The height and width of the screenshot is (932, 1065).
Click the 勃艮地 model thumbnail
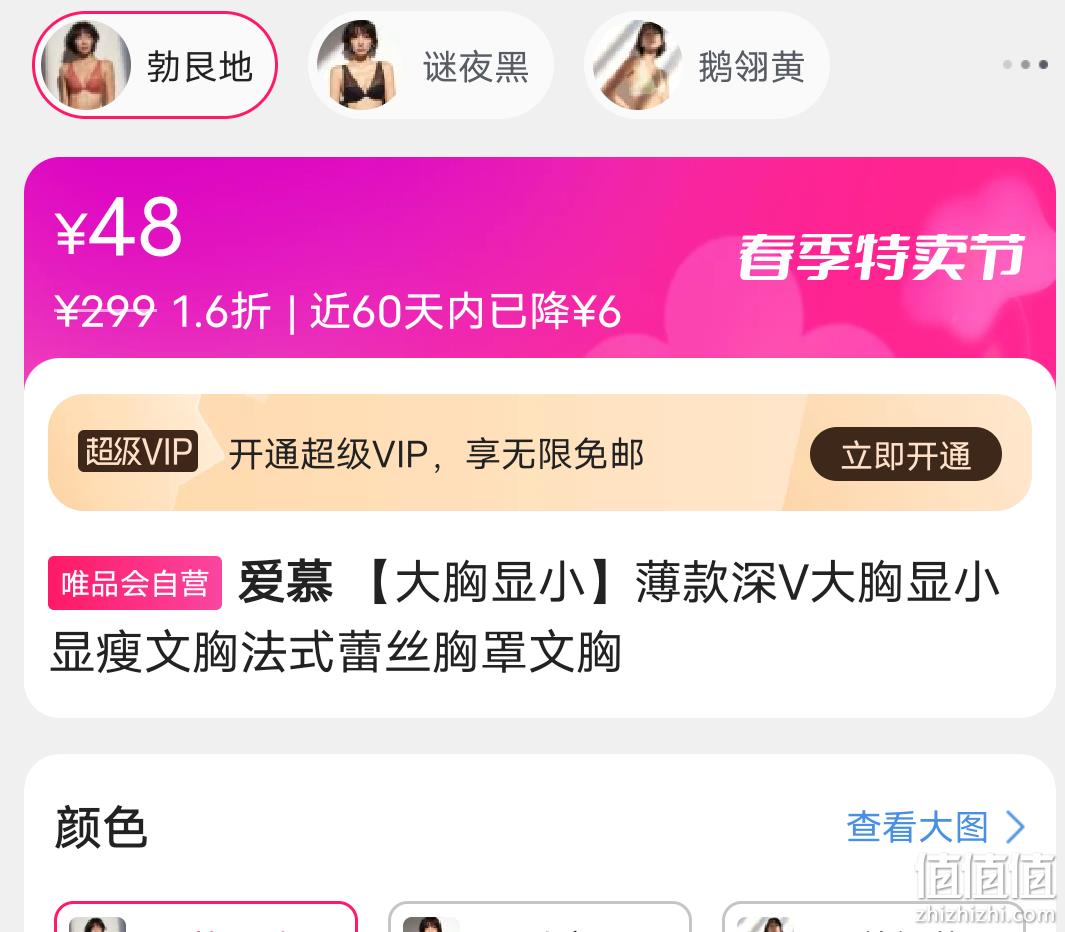pyautogui.click(x=85, y=65)
